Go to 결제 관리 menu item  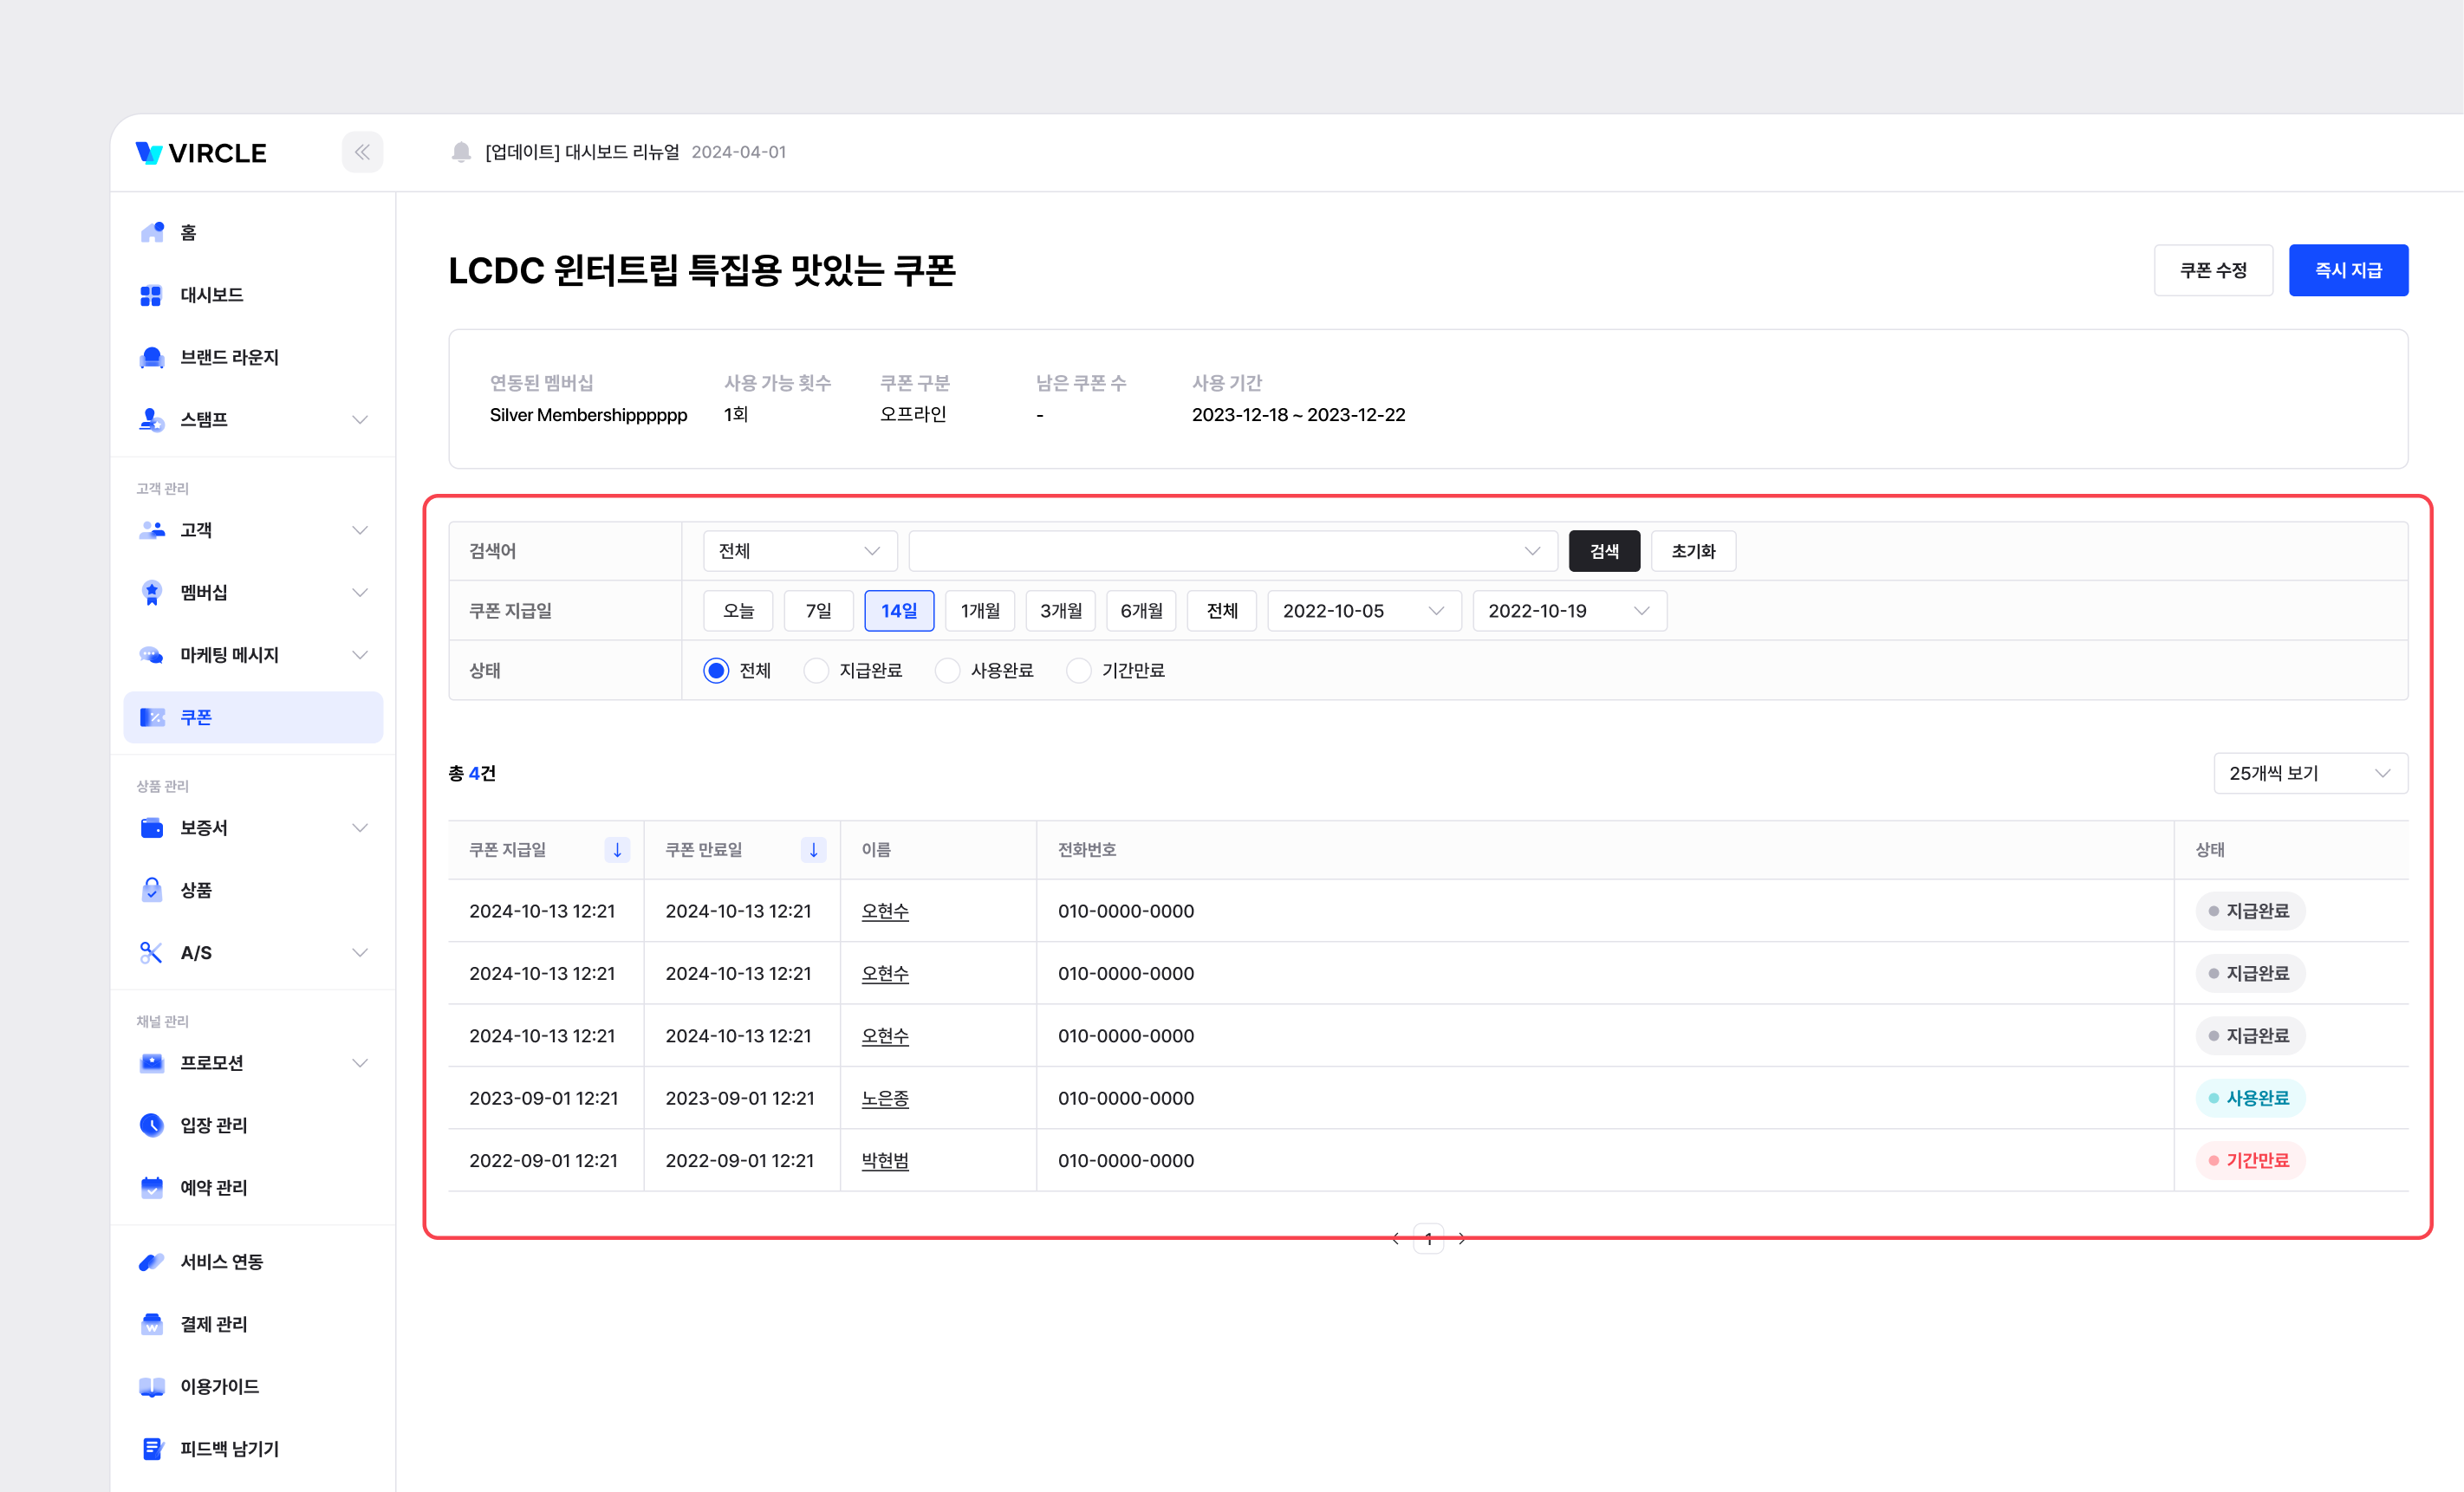[213, 1324]
